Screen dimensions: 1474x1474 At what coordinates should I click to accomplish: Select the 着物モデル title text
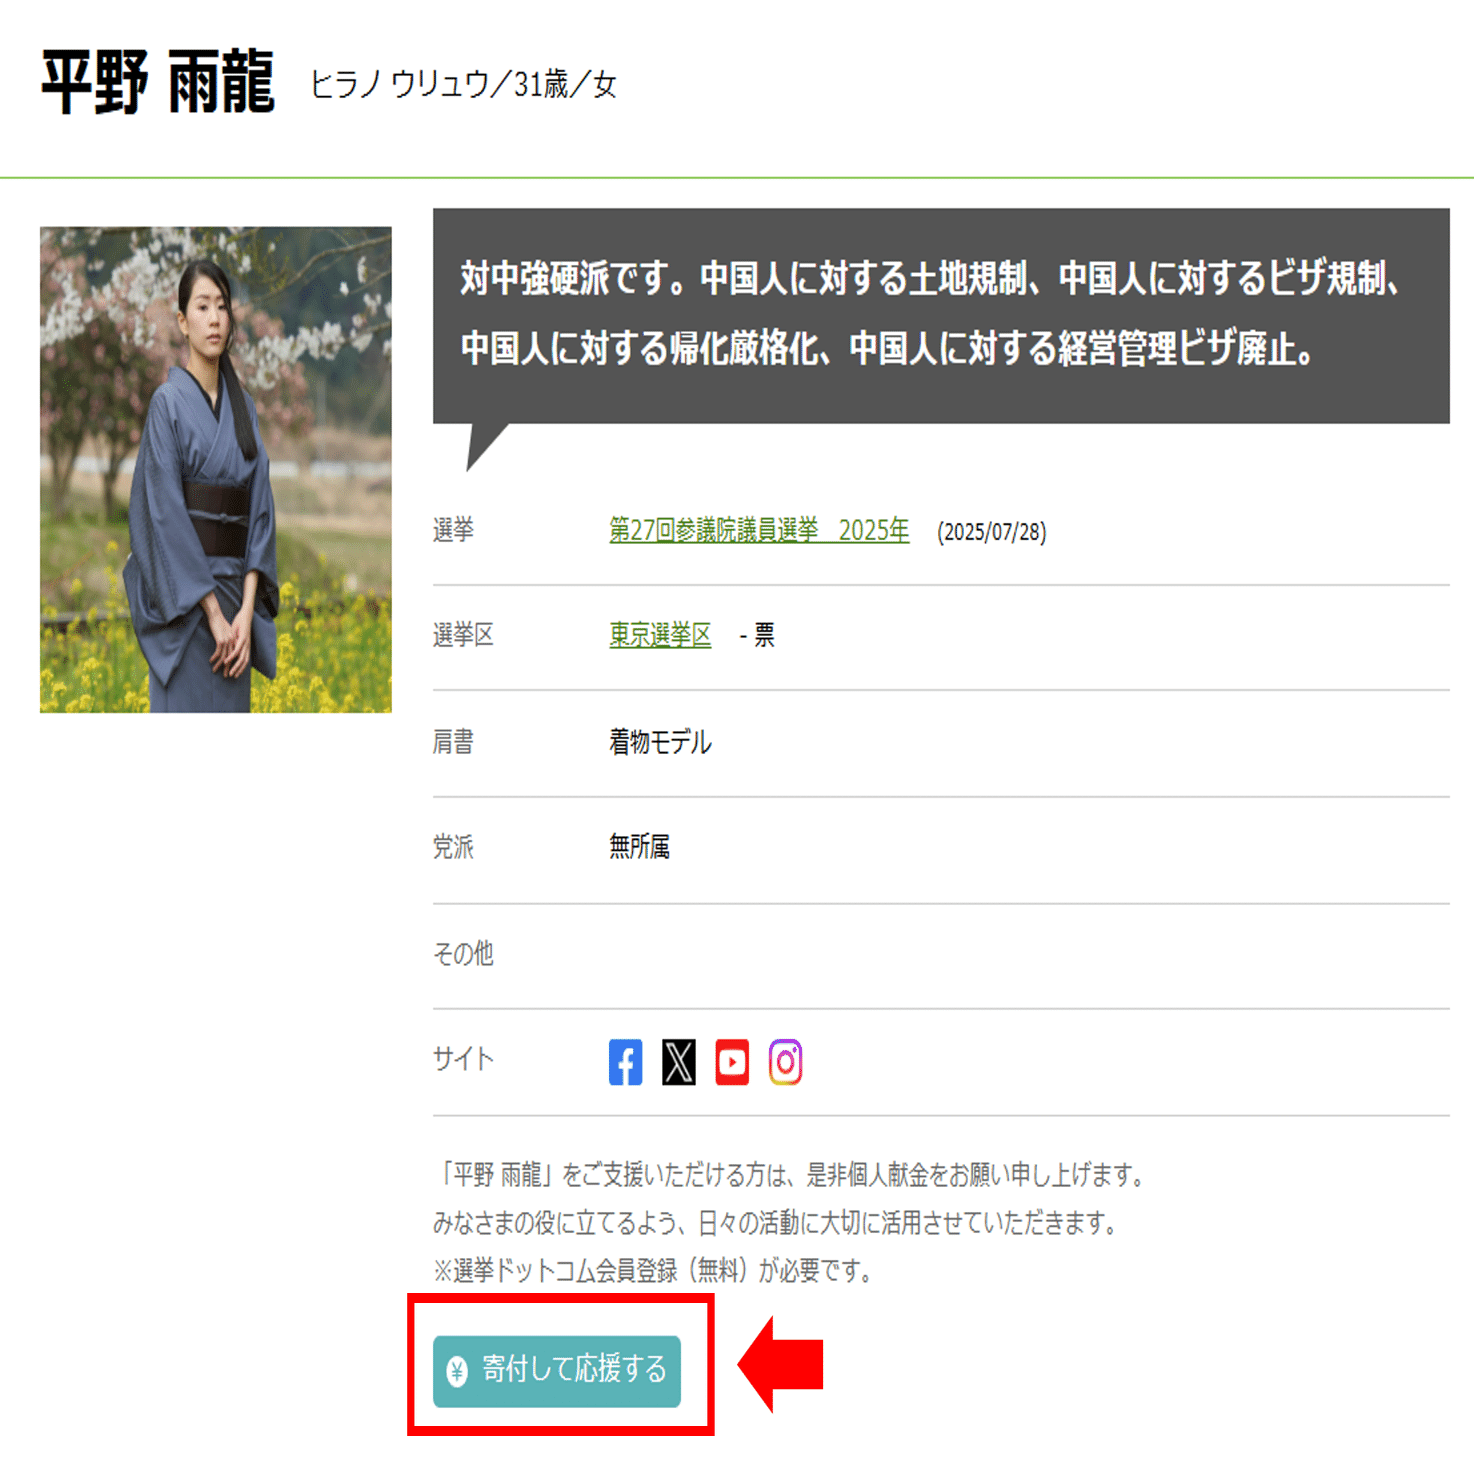click(x=660, y=742)
